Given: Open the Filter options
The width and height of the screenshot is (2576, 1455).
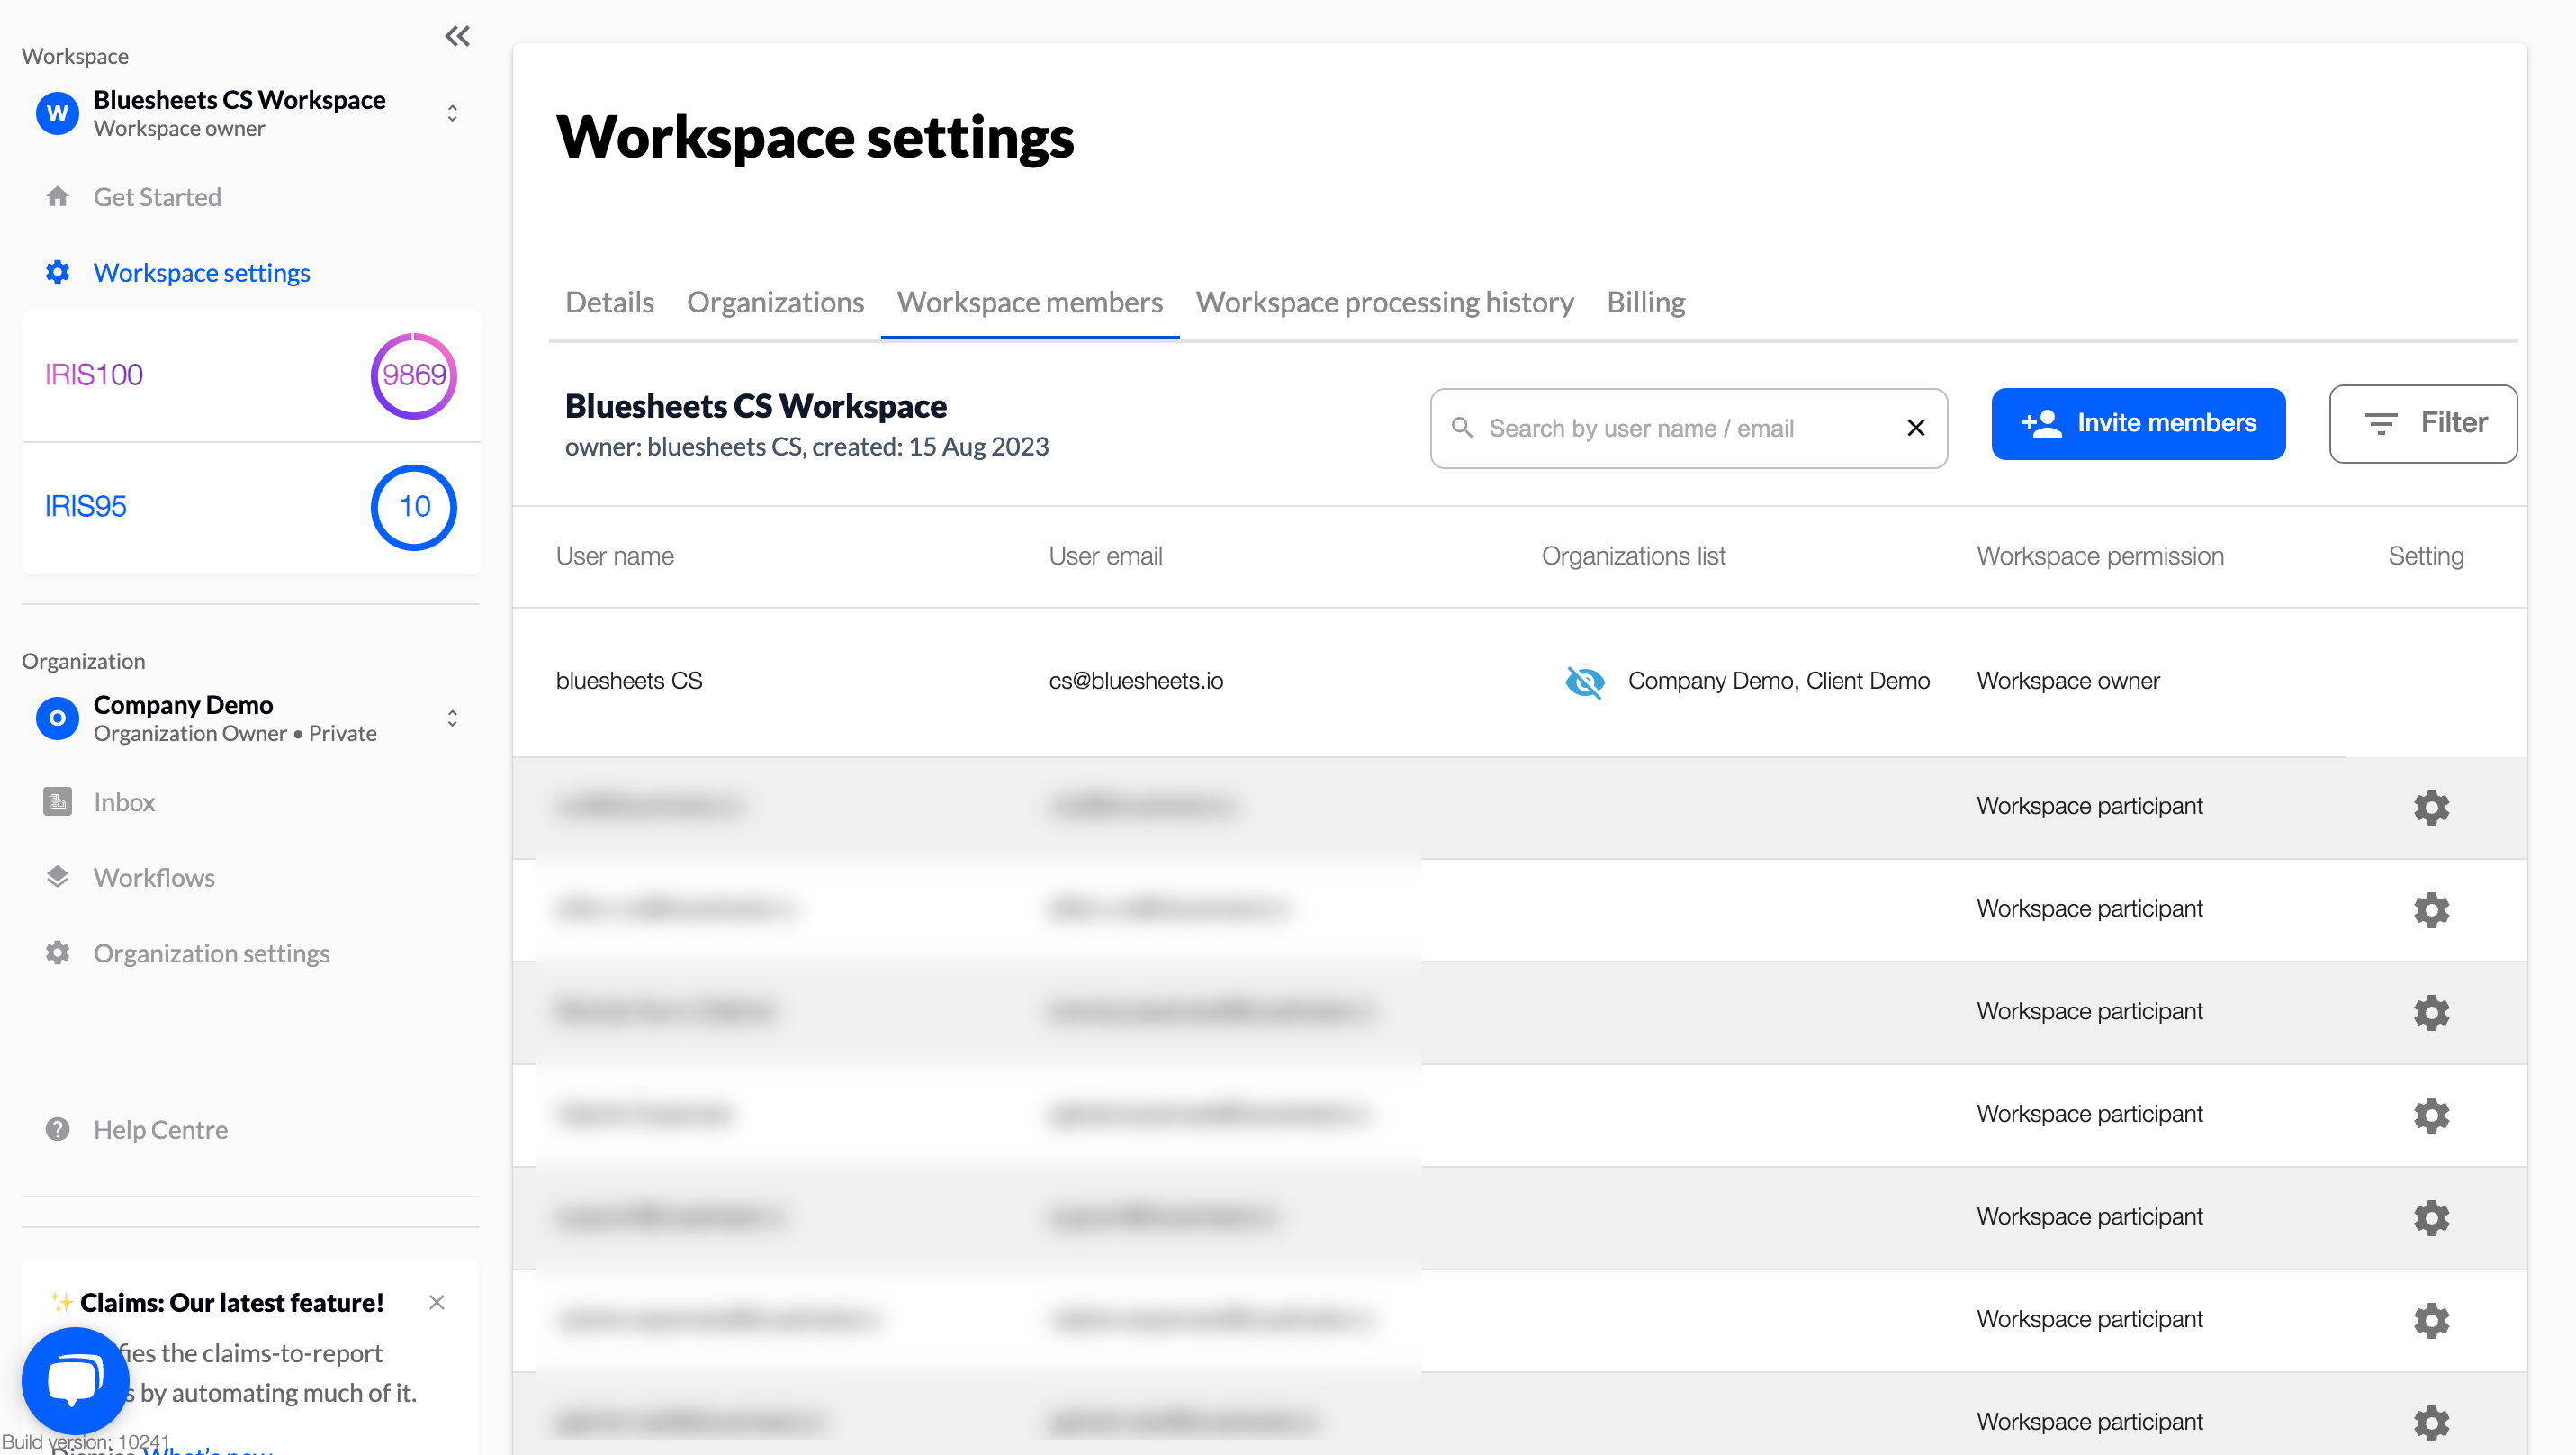Looking at the screenshot, I should (x=2423, y=423).
